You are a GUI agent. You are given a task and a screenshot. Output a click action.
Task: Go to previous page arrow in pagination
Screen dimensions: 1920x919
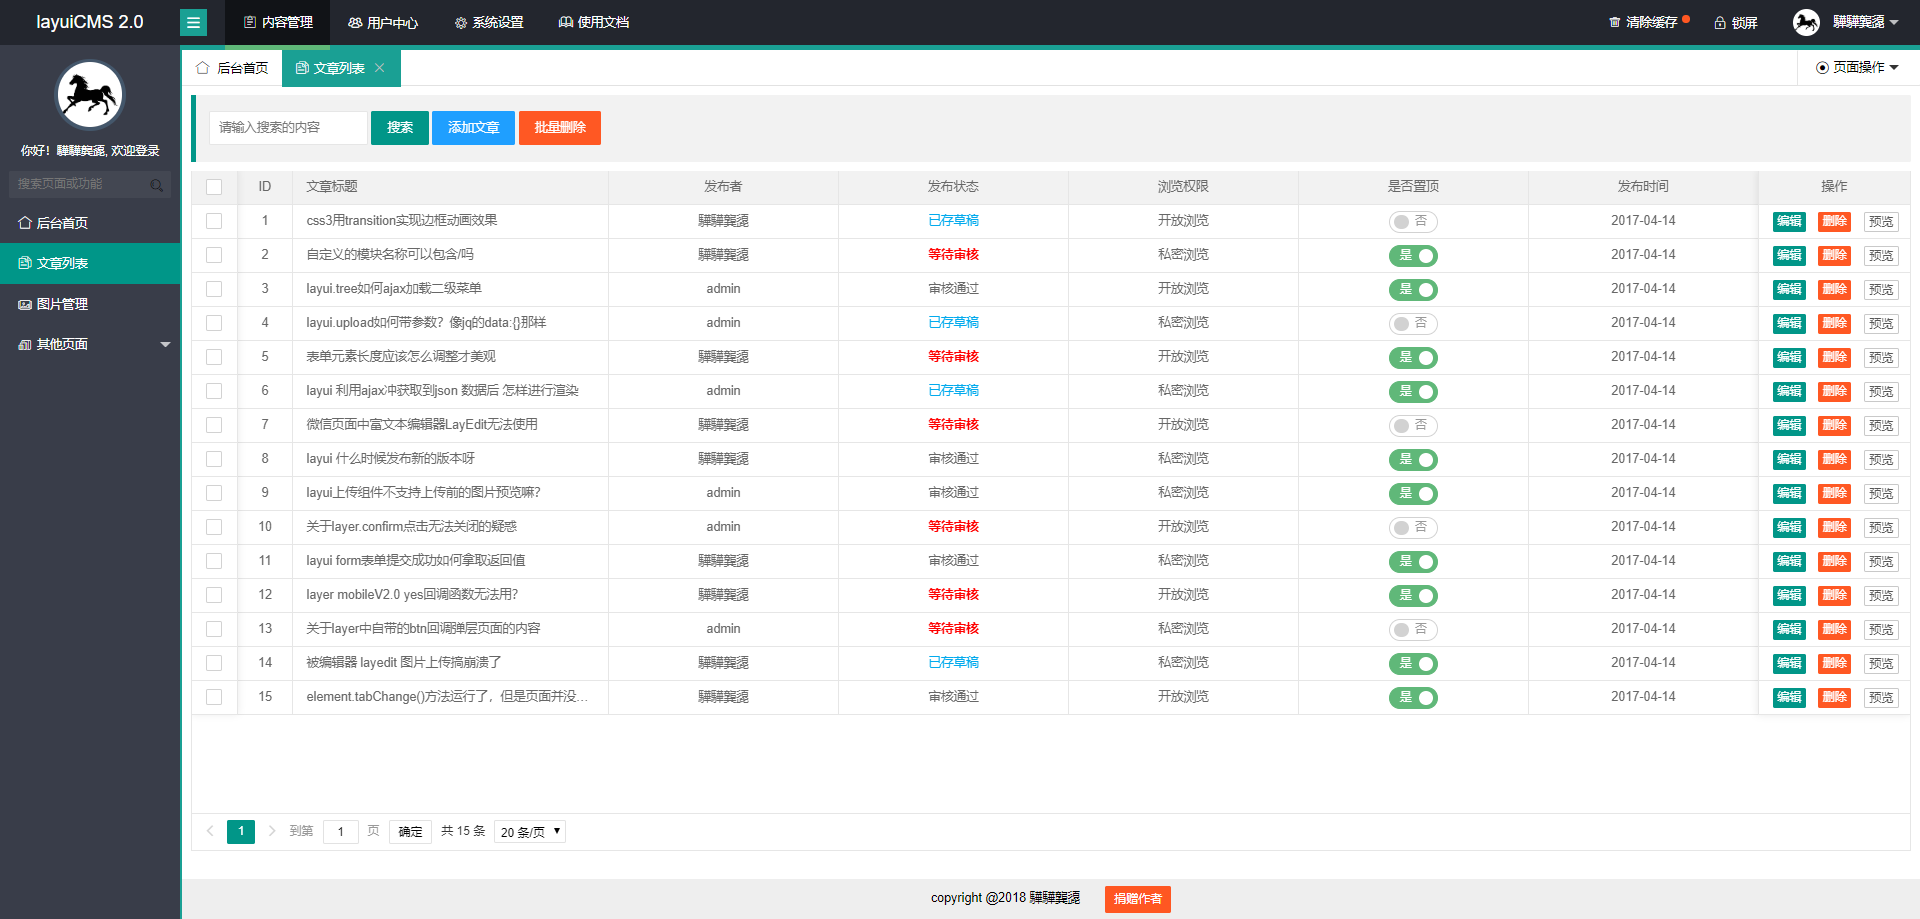coord(210,831)
